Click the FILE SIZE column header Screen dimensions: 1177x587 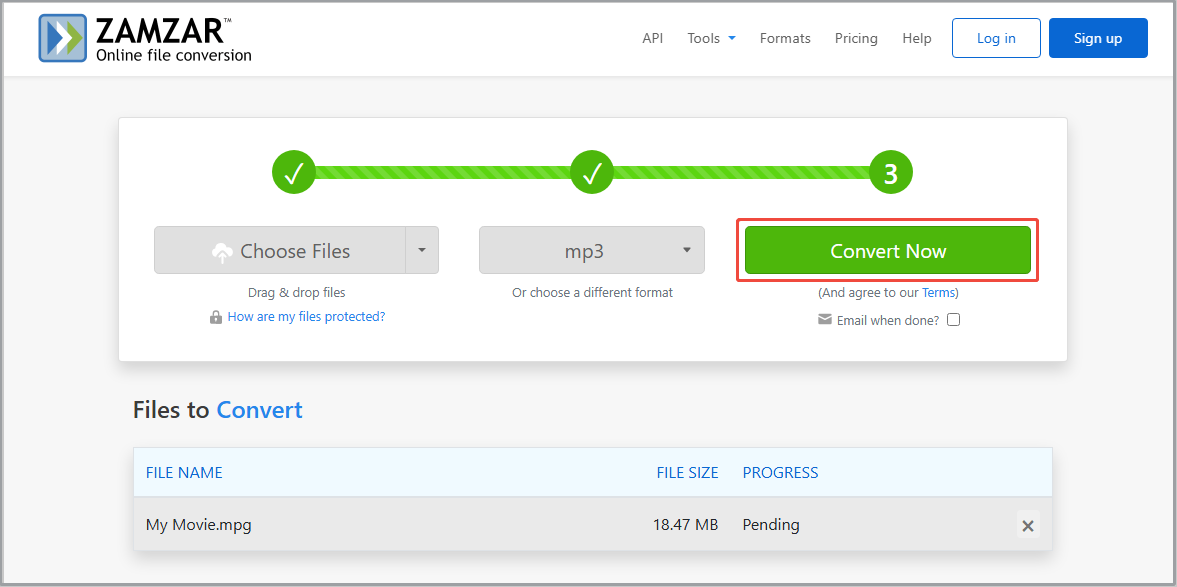click(x=688, y=473)
